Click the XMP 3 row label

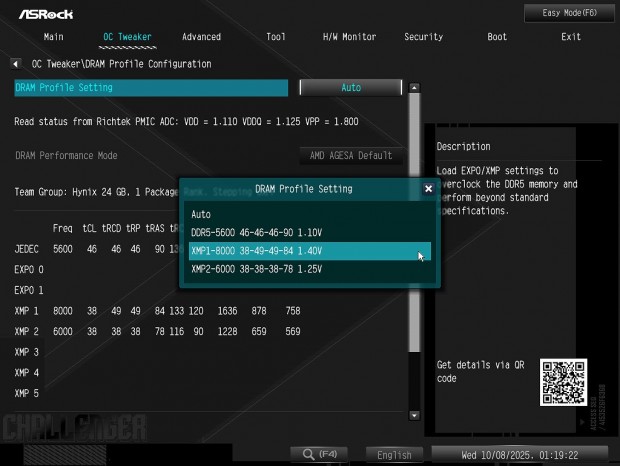(26, 352)
